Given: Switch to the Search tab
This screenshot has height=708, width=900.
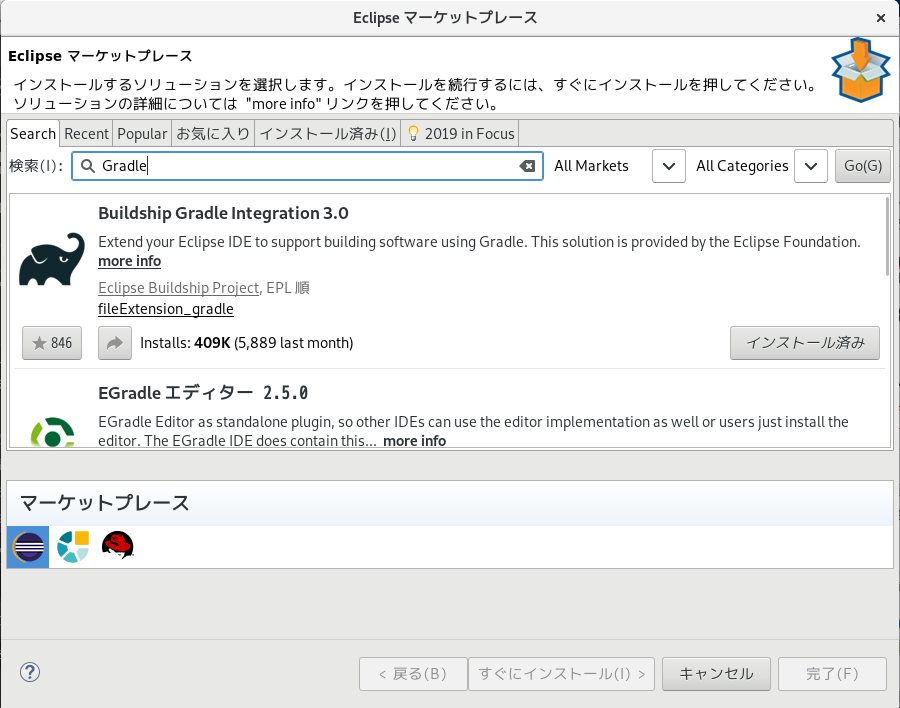Looking at the screenshot, I should pos(33,134).
